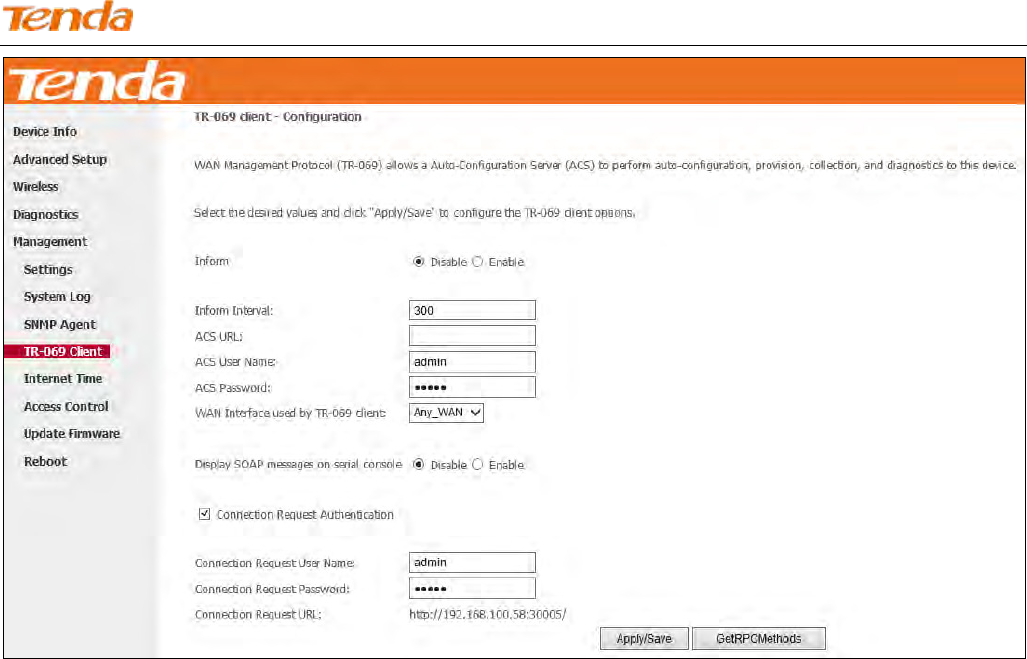Screen dimensions: 1027x659
Task: Disable SOAP messages on serial console
Action: click(419, 464)
